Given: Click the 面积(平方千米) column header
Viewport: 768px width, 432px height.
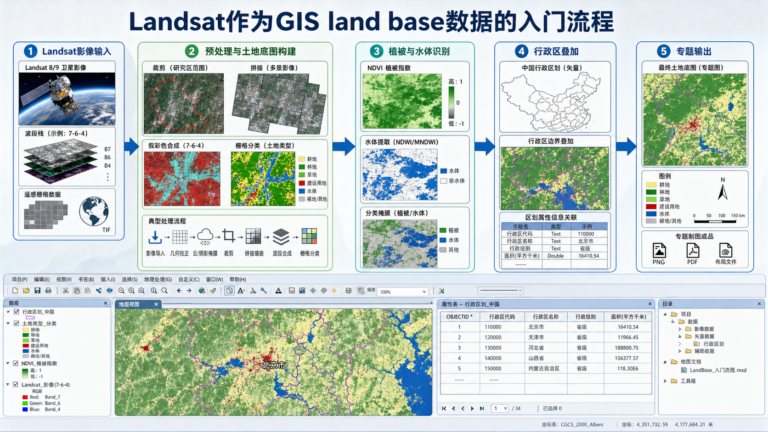Looking at the screenshot, I should pyautogui.click(x=628, y=316).
